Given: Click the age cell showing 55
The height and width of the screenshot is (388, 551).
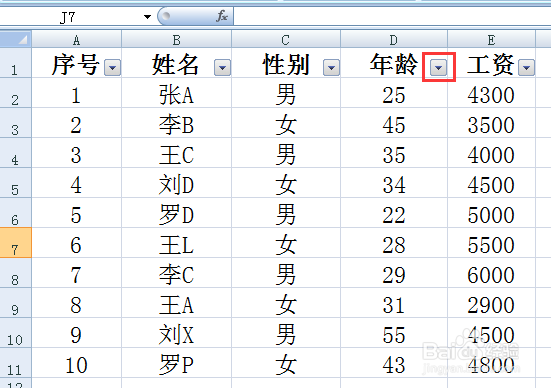Looking at the screenshot, I should click(x=394, y=333).
